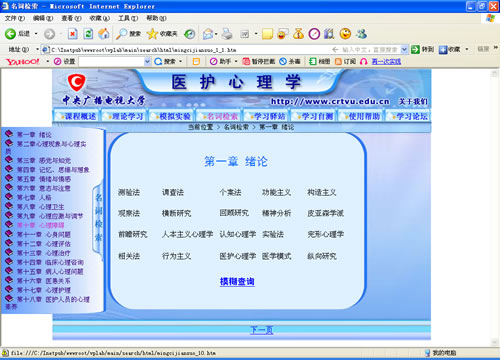Click the 下一页 next page link
500x360 pixels.
click(x=262, y=330)
